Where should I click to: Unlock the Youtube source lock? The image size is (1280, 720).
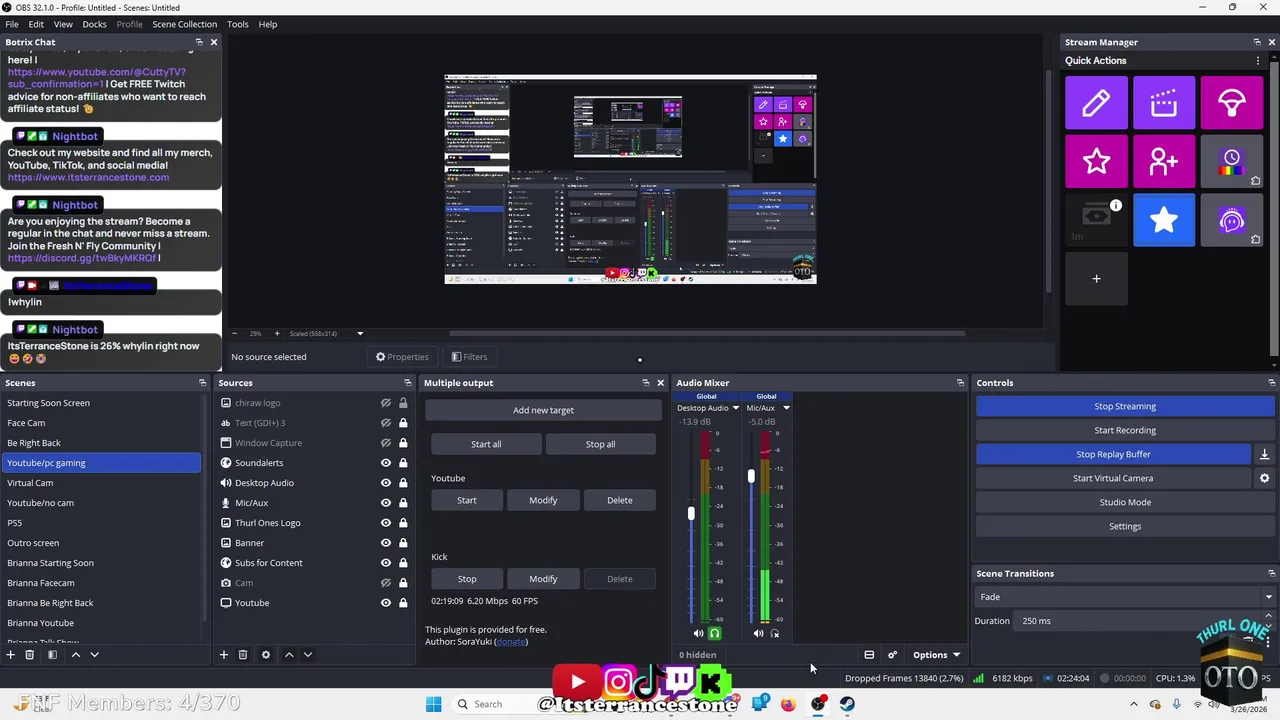403,603
